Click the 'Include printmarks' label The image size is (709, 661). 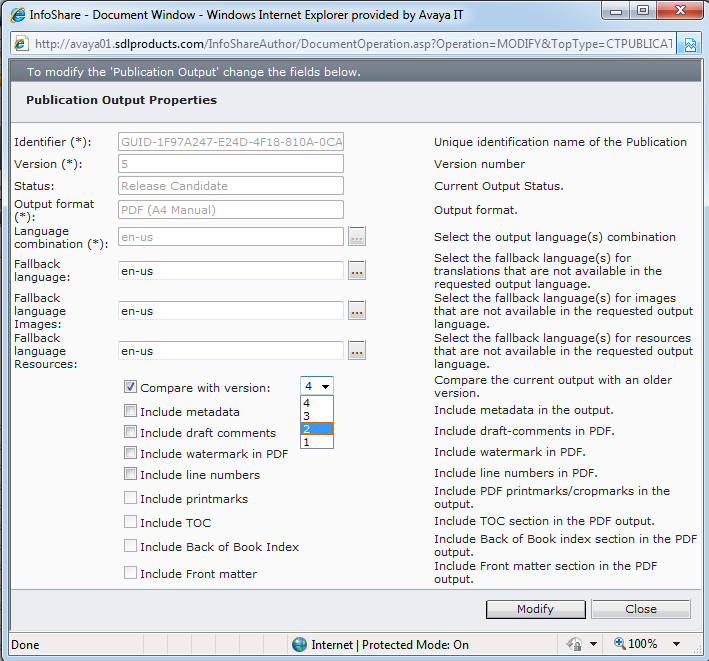194,499
